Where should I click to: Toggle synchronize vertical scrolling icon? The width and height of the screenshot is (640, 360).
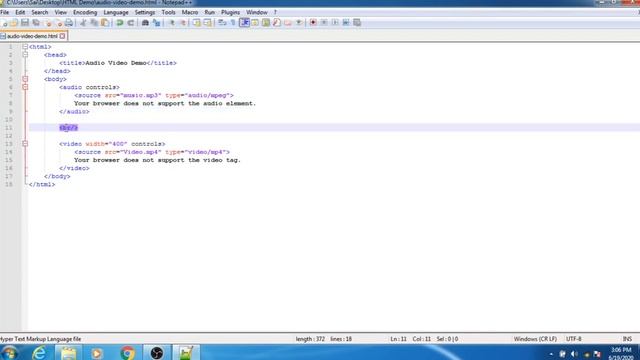click(197, 23)
